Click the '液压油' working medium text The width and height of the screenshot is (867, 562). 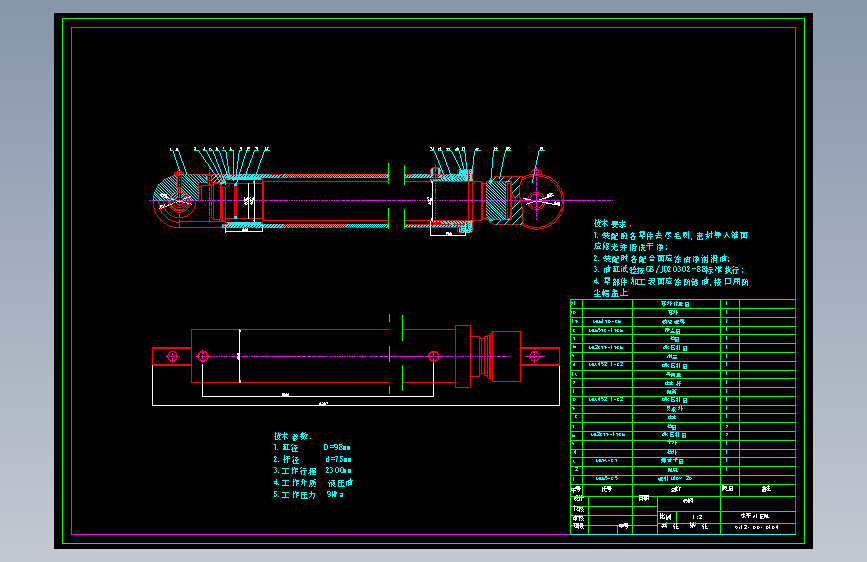[340, 482]
